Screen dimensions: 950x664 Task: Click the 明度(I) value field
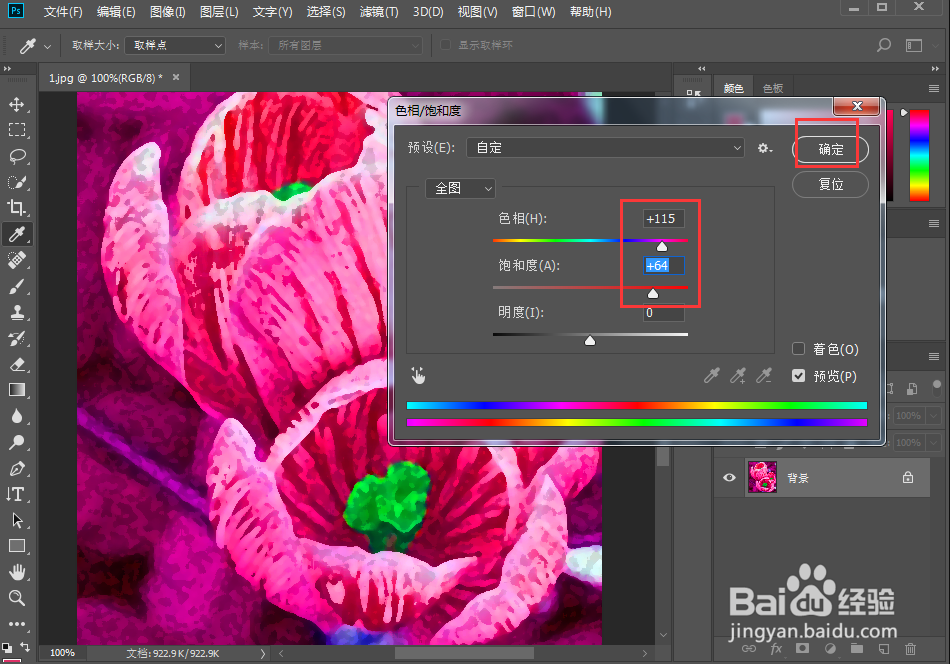(x=663, y=313)
